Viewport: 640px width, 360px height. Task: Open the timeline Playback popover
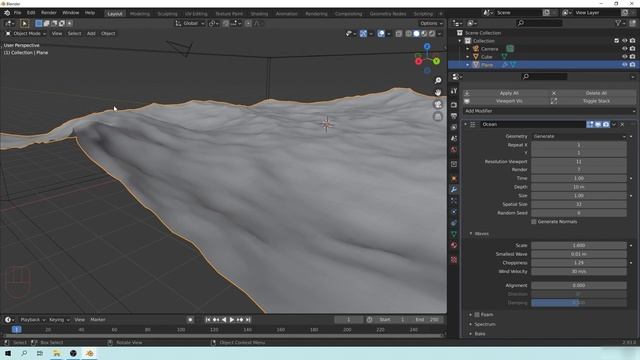coord(32,320)
